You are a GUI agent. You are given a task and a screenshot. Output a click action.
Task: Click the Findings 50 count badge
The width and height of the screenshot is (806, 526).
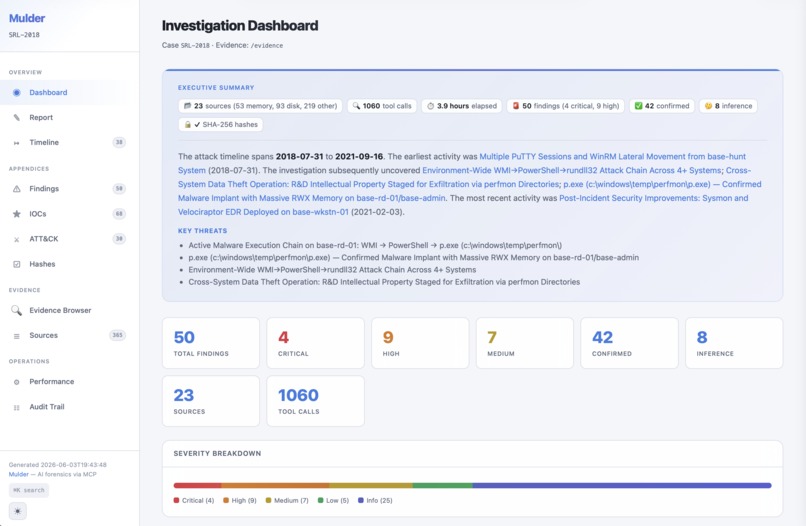click(119, 189)
